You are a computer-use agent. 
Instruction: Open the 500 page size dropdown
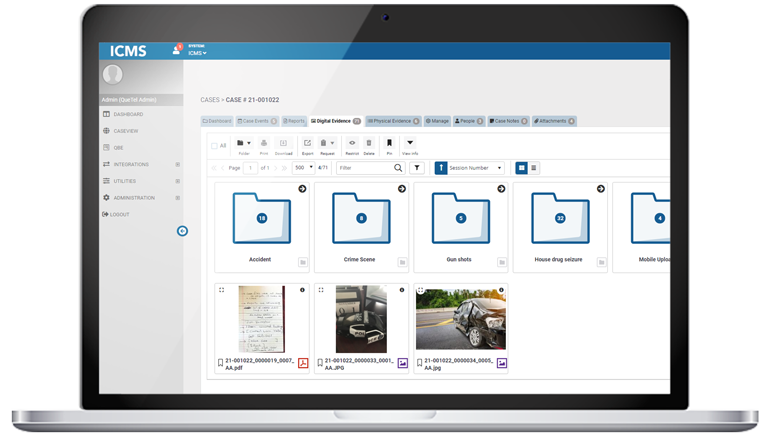click(x=303, y=168)
